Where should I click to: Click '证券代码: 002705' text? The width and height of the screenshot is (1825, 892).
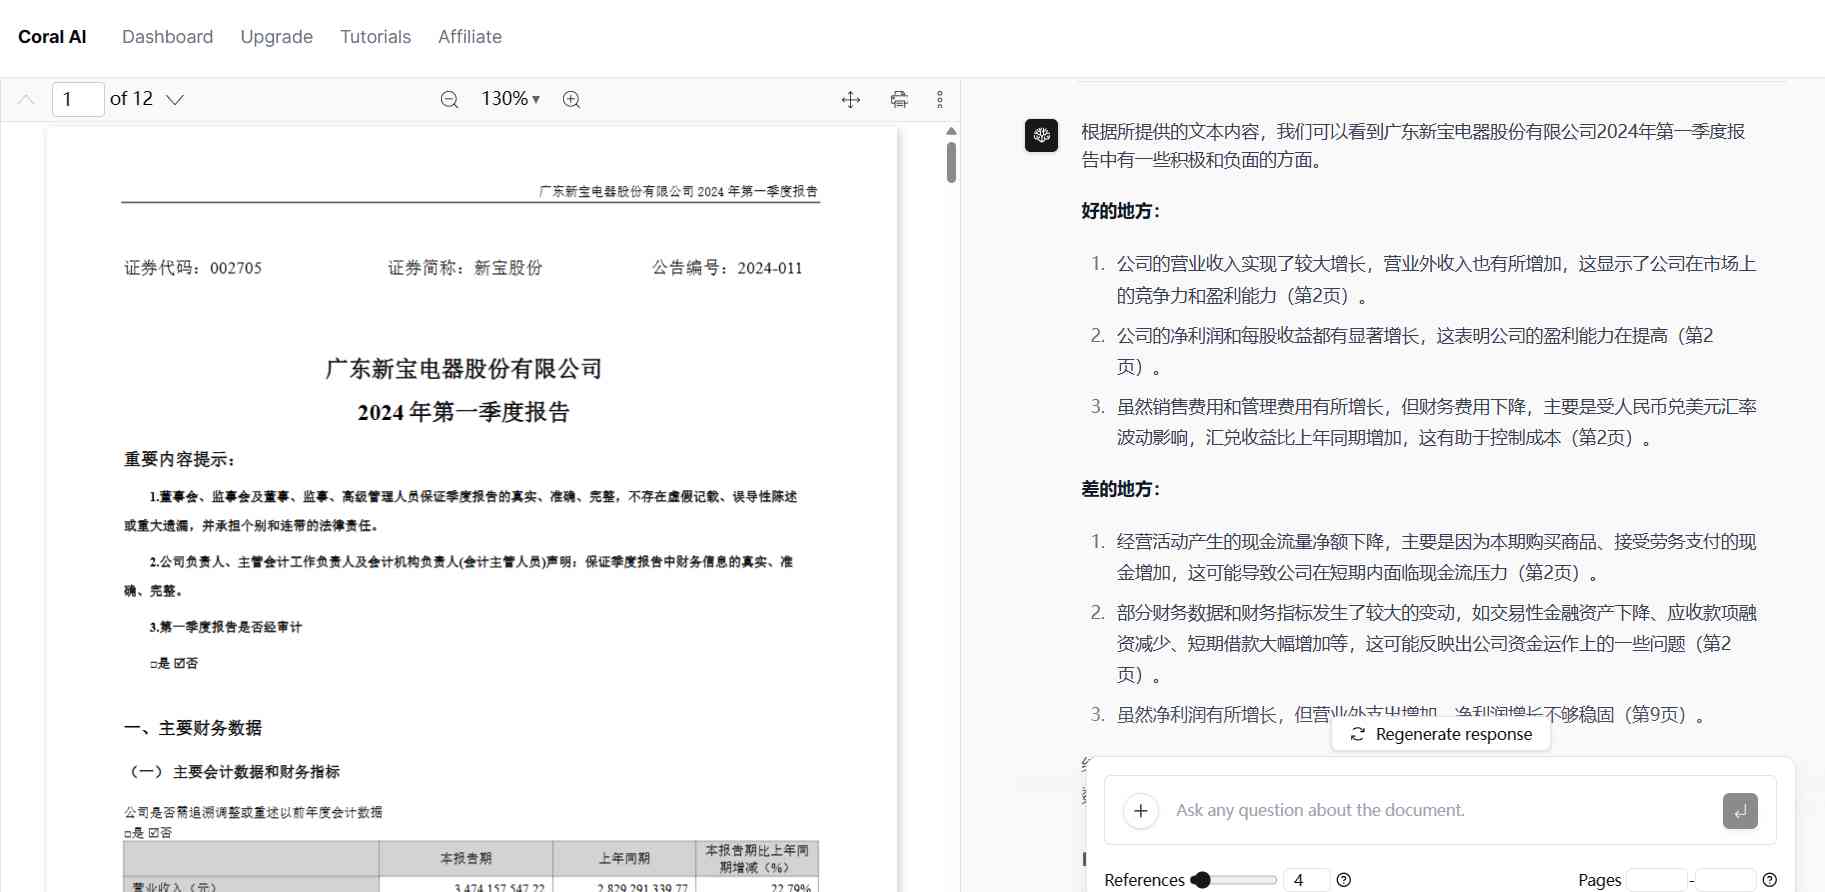(193, 268)
